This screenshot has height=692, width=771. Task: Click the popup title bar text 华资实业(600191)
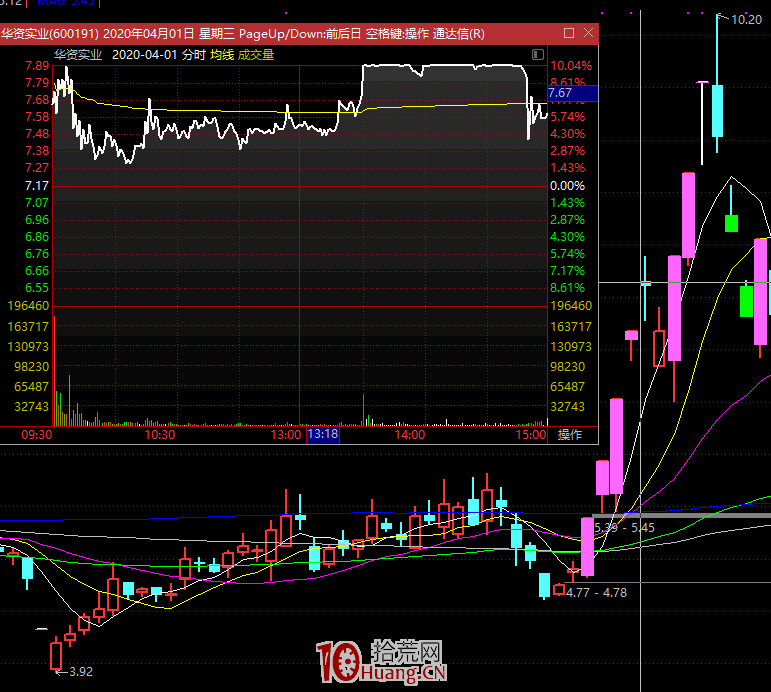point(49,33)
